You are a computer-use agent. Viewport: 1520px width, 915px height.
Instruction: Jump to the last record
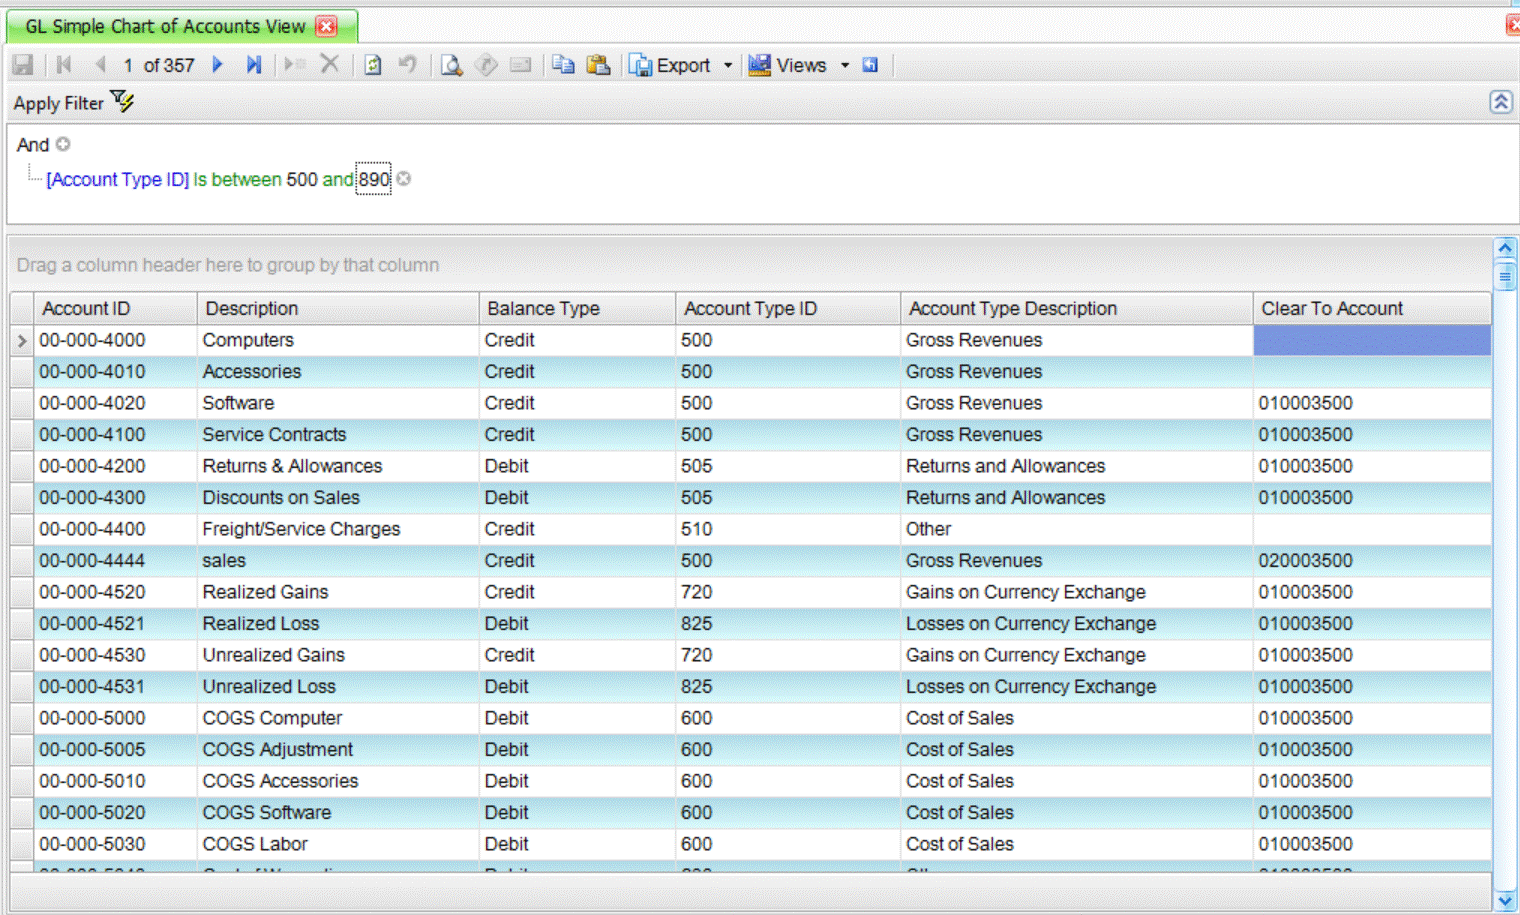click(253, 65)
